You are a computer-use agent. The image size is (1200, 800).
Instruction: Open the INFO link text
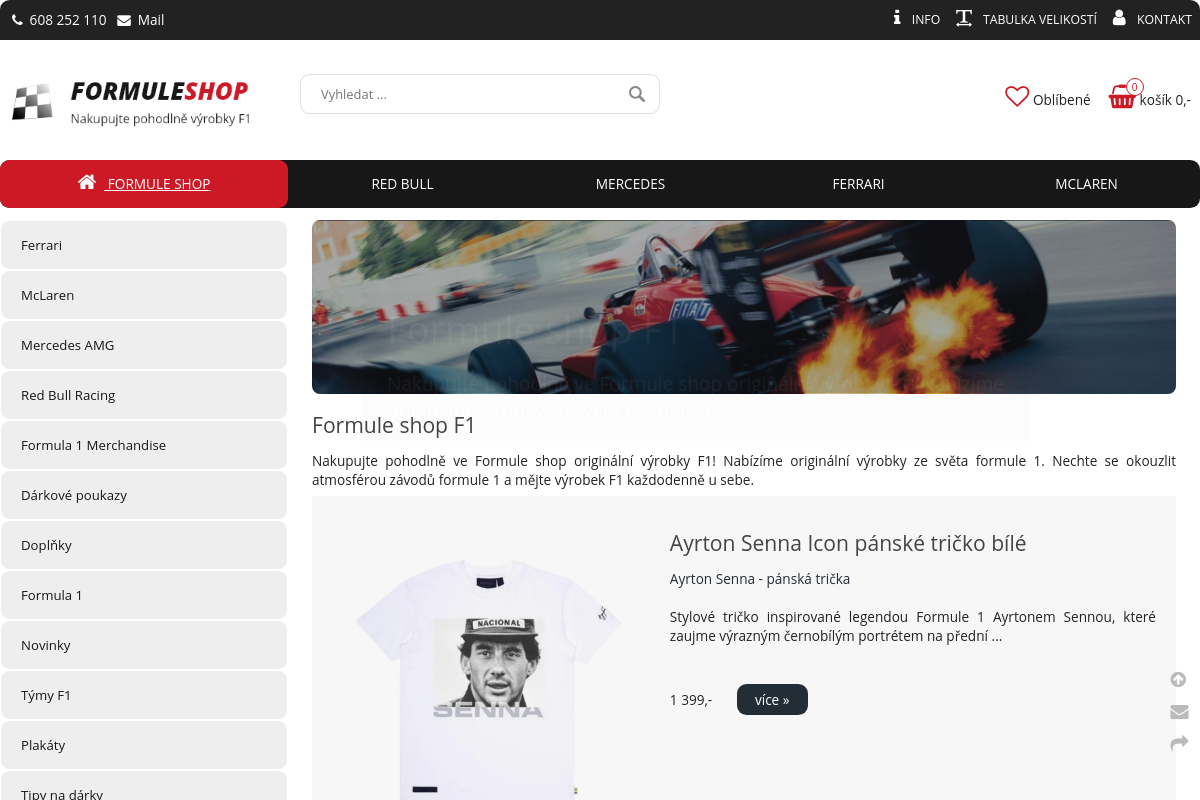pyautogui.click(x=926, y=19)
